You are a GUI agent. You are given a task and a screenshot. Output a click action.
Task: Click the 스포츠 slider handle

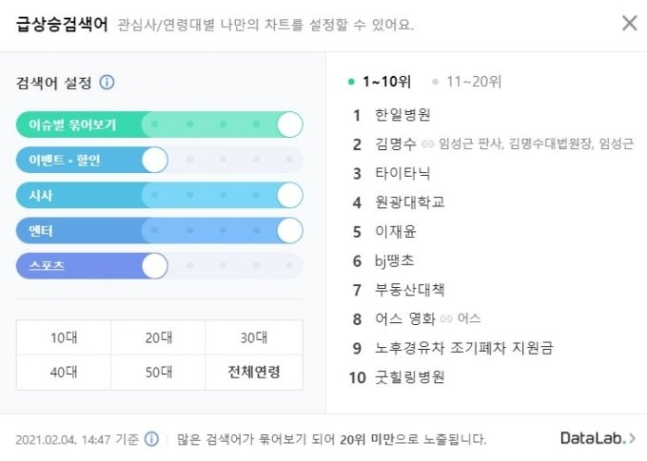(155, 265)
